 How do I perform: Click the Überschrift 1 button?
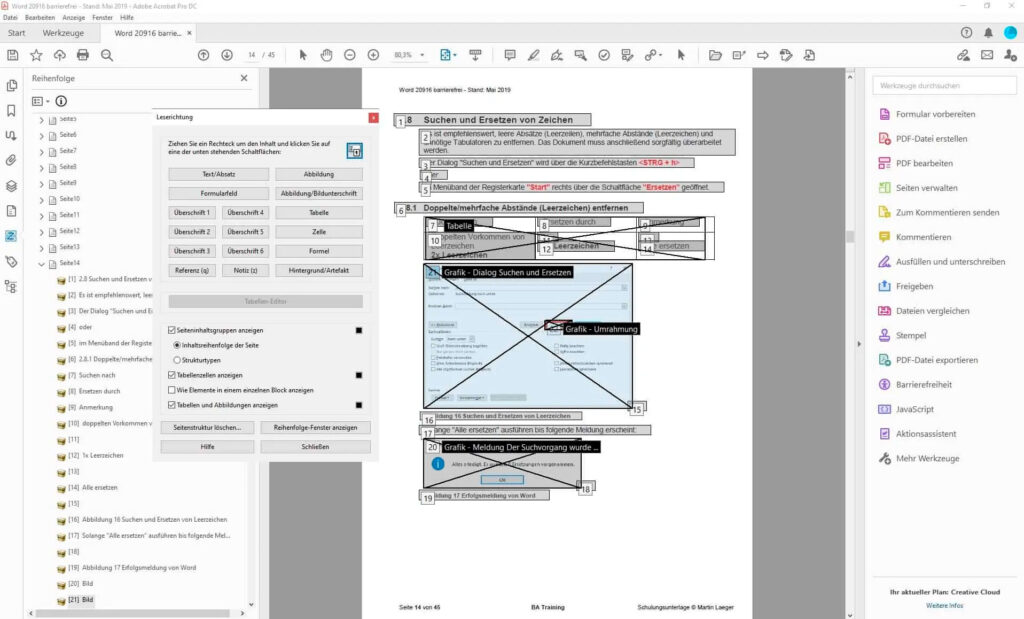click(192, 213)
